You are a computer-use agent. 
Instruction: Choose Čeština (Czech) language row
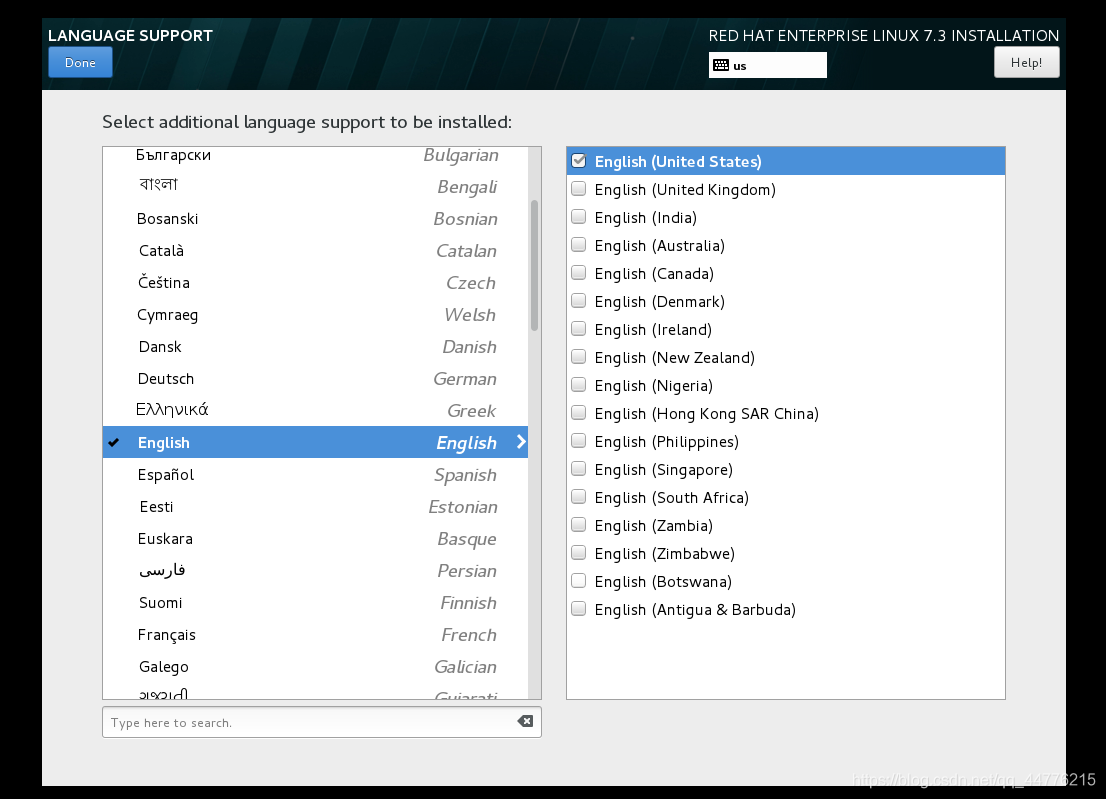(315, 283)
